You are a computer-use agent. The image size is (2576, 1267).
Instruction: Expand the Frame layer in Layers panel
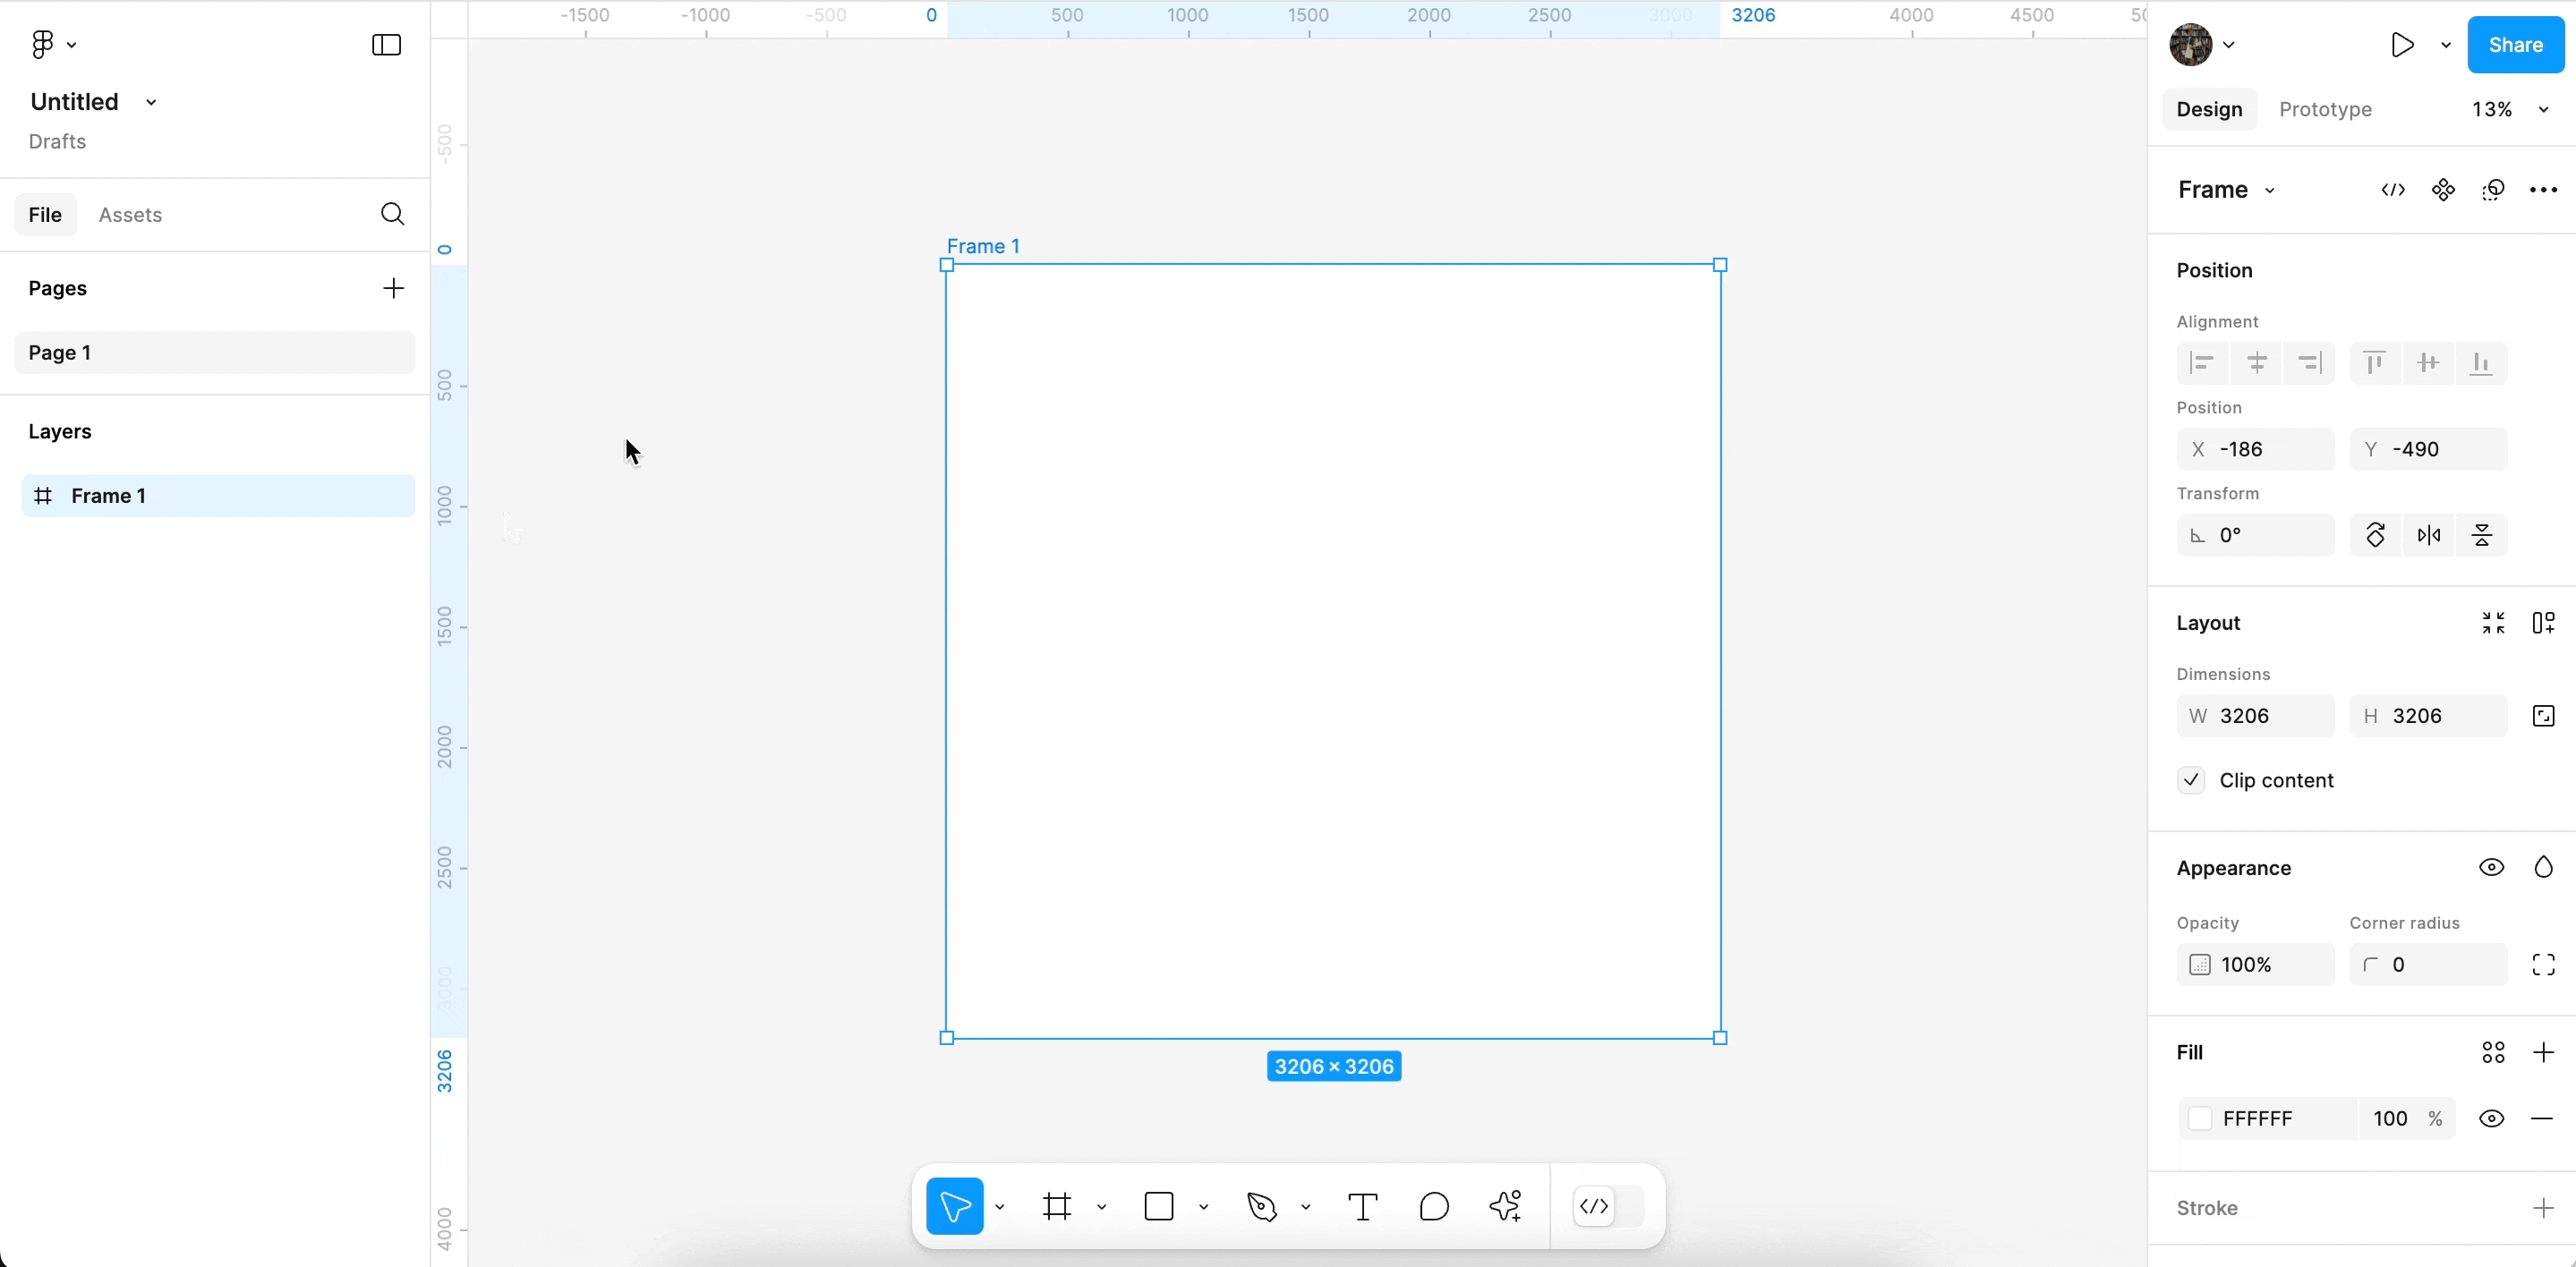[20, 495]
